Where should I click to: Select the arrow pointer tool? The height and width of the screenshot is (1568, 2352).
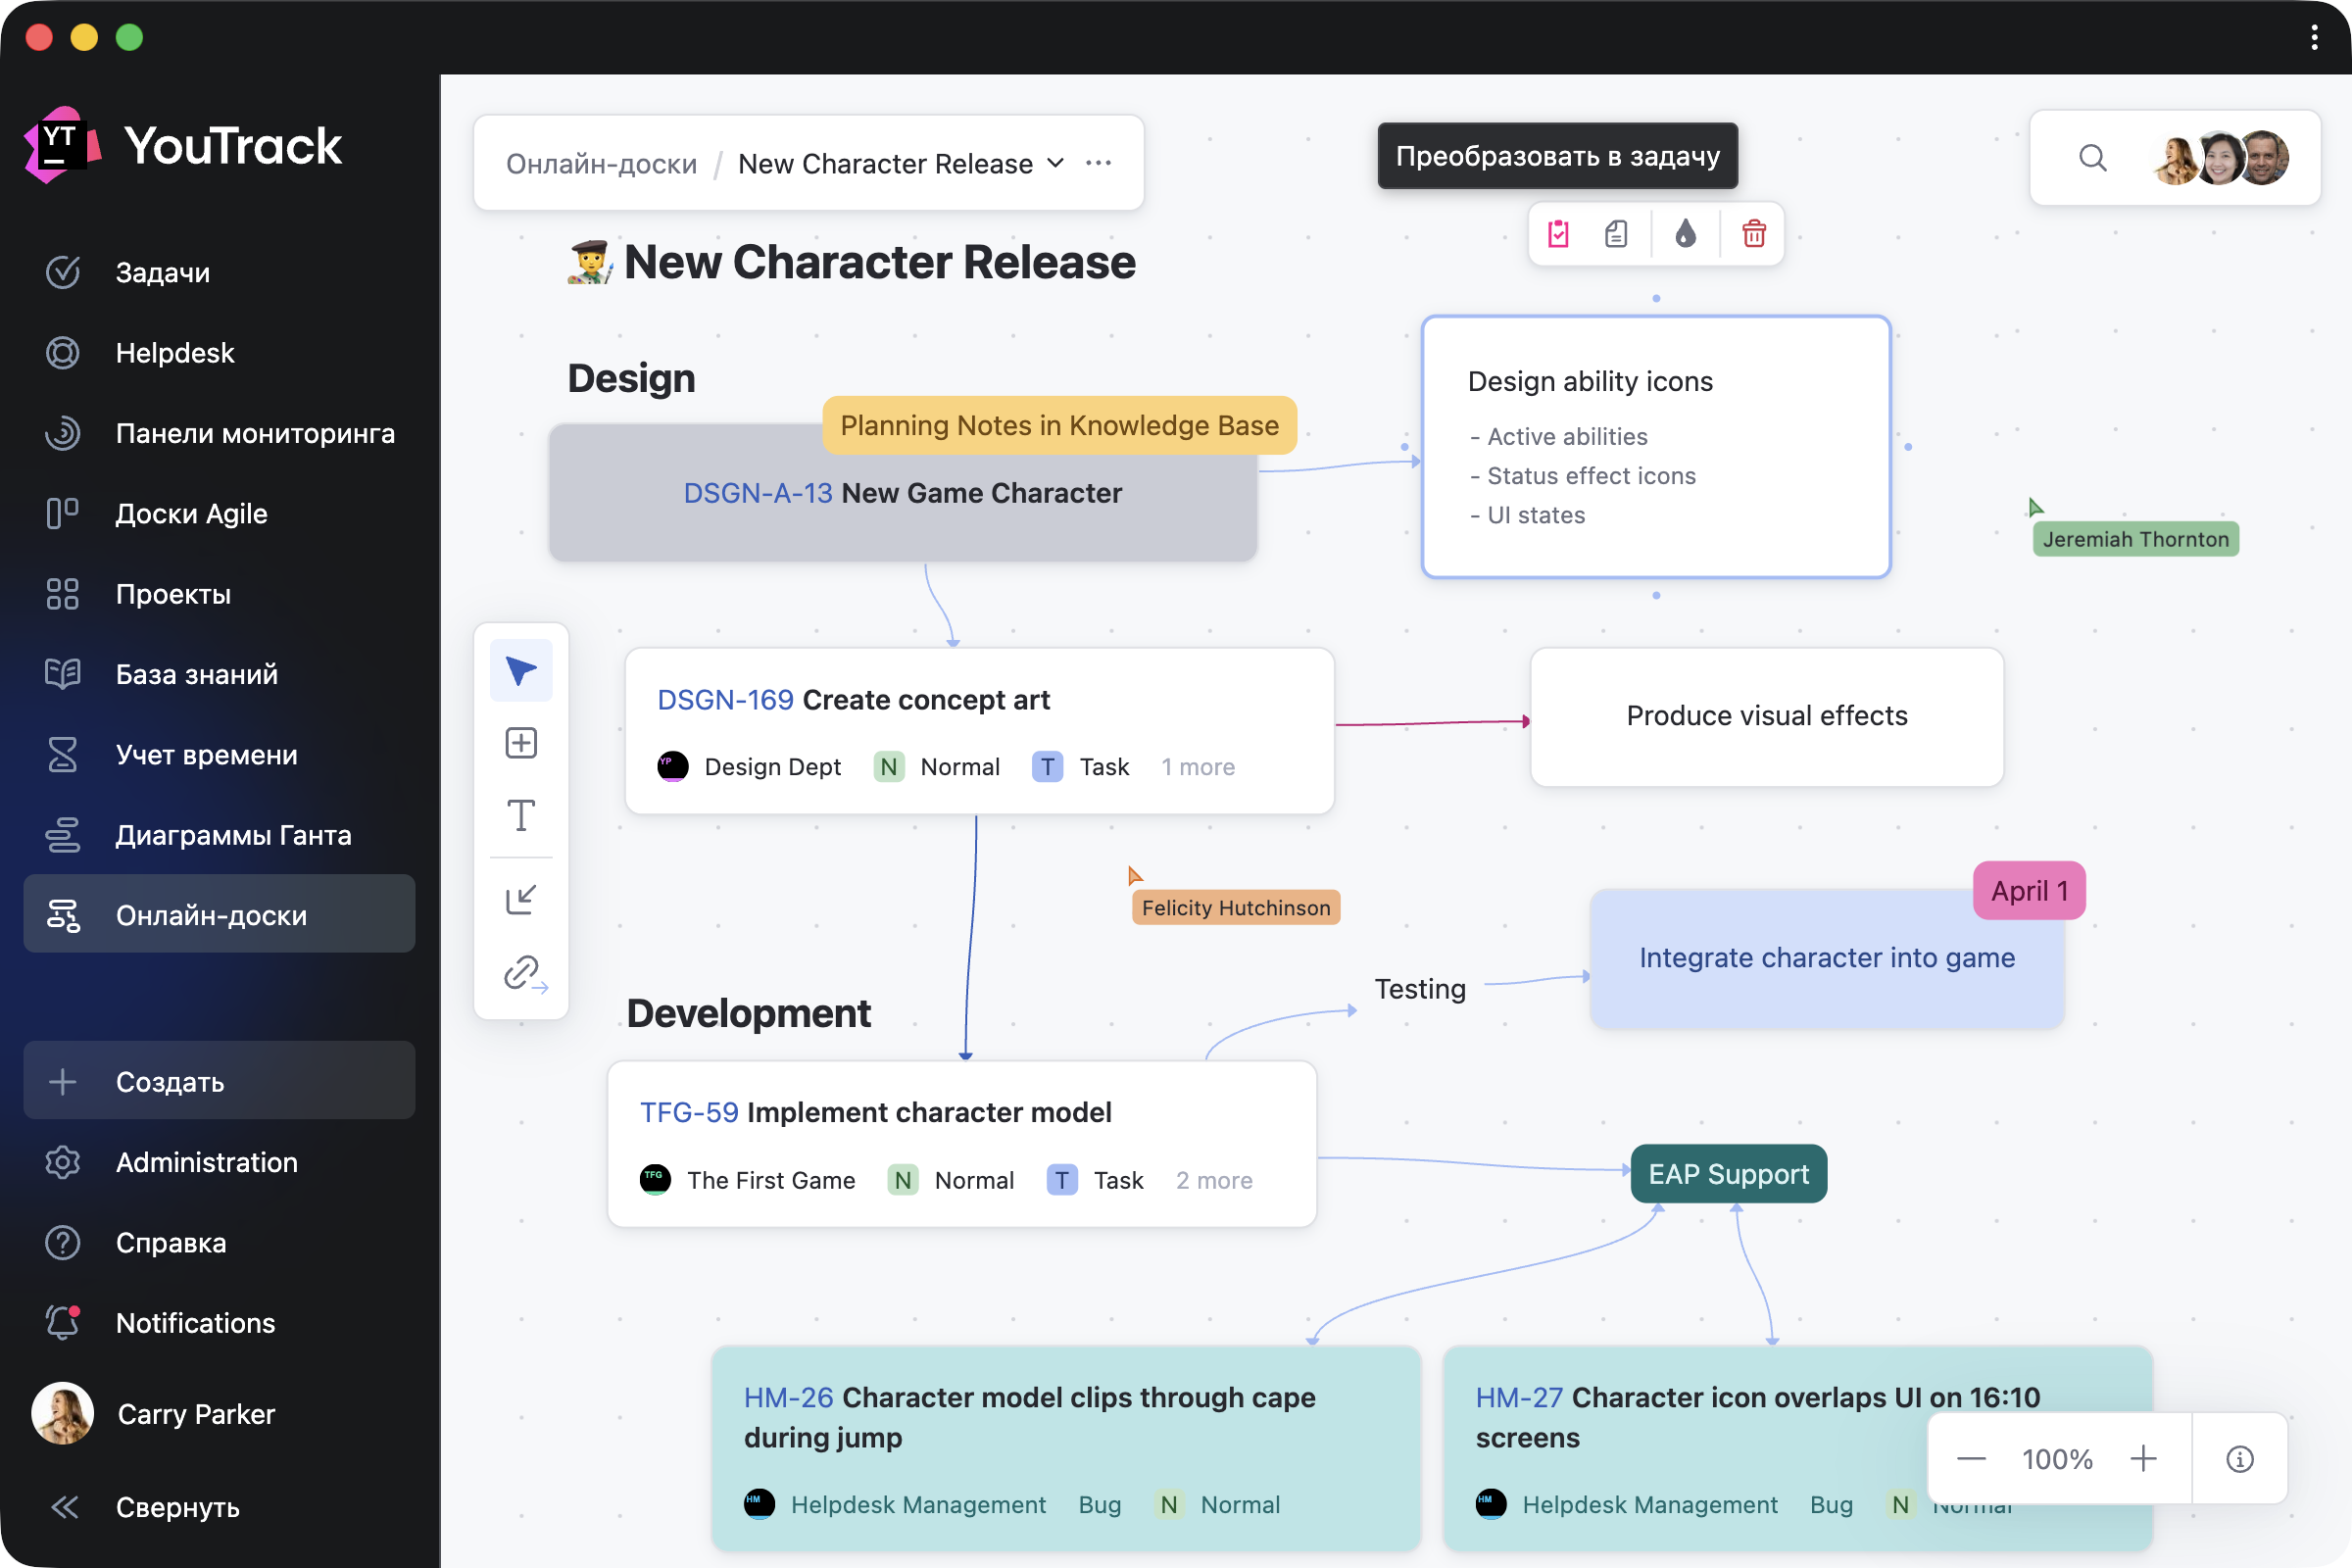coord(521,671)
